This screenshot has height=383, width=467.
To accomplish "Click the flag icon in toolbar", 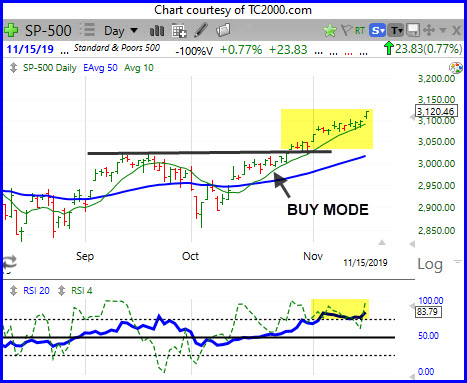I will pyautogui.click(x=347, y=30).
